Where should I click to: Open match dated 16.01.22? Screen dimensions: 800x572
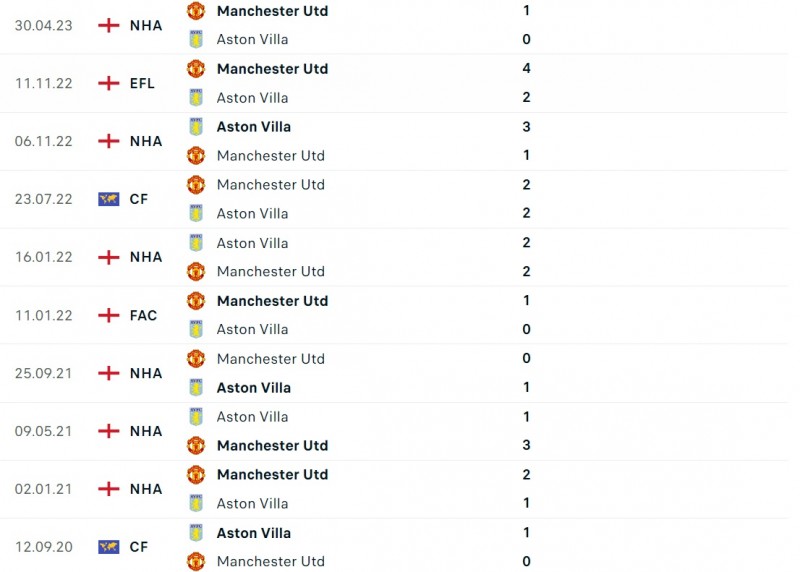[43, 257]
